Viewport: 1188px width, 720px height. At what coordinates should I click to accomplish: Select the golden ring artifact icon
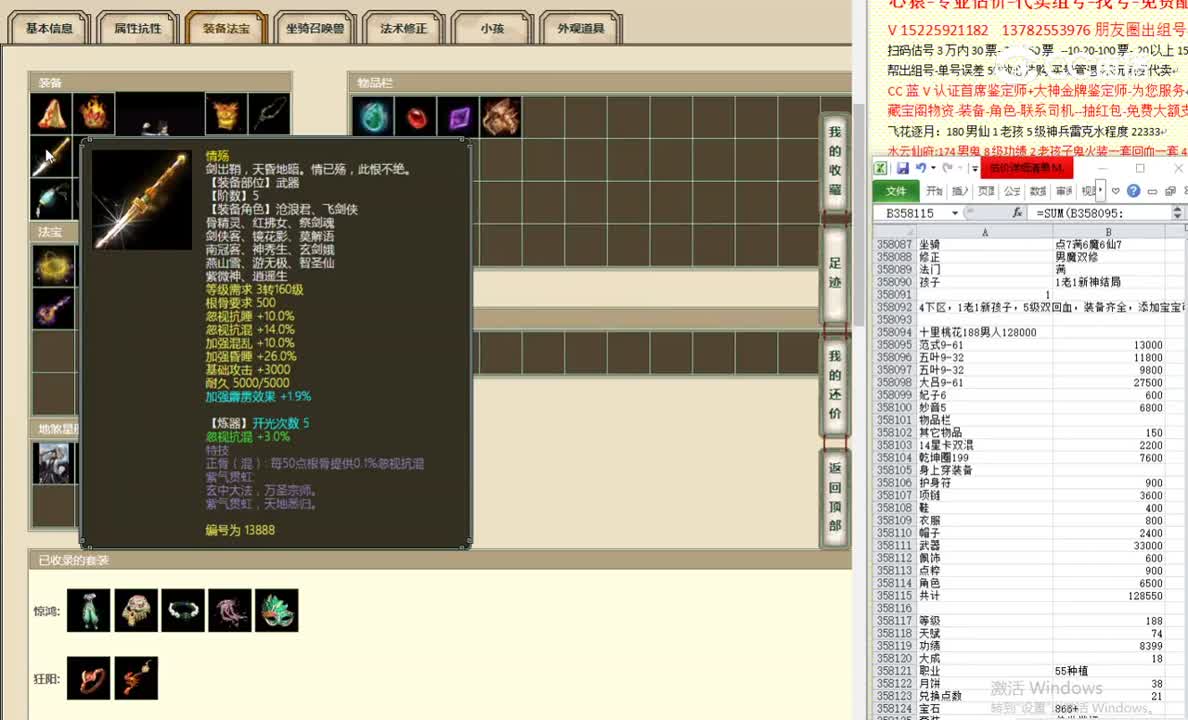[x=54, y=266]
